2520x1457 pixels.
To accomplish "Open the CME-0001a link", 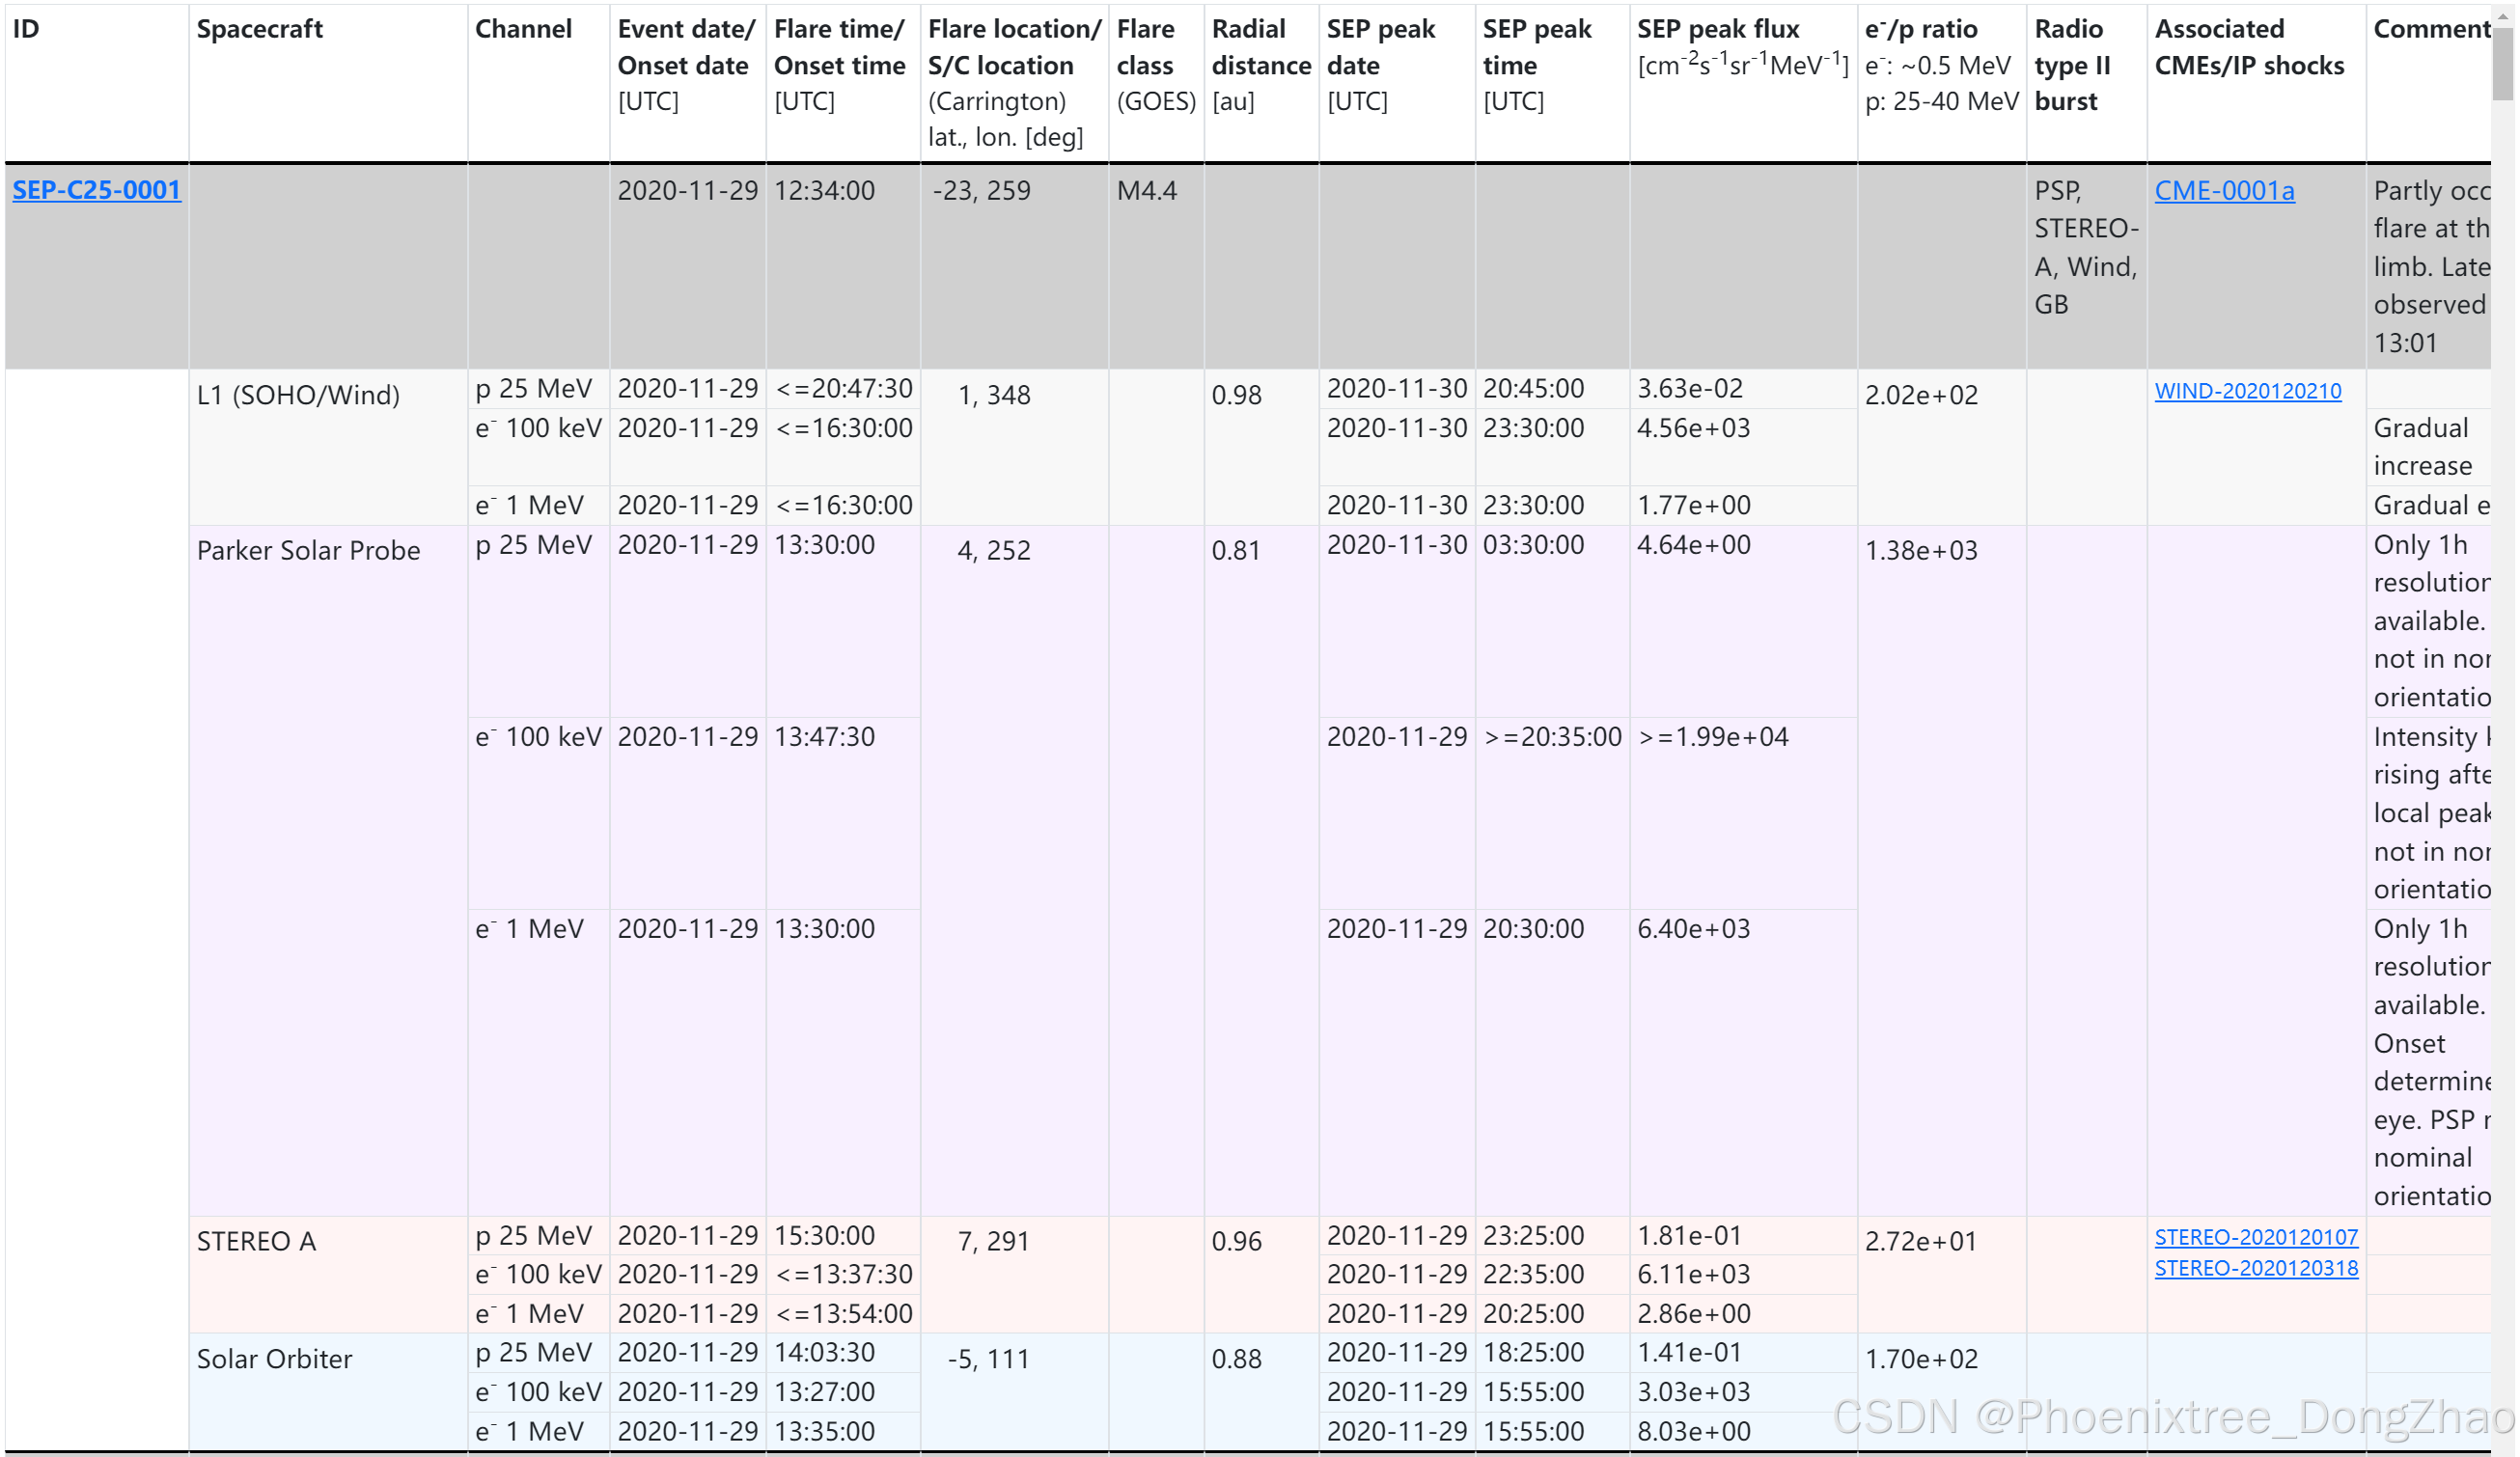I will (2224, 190).
